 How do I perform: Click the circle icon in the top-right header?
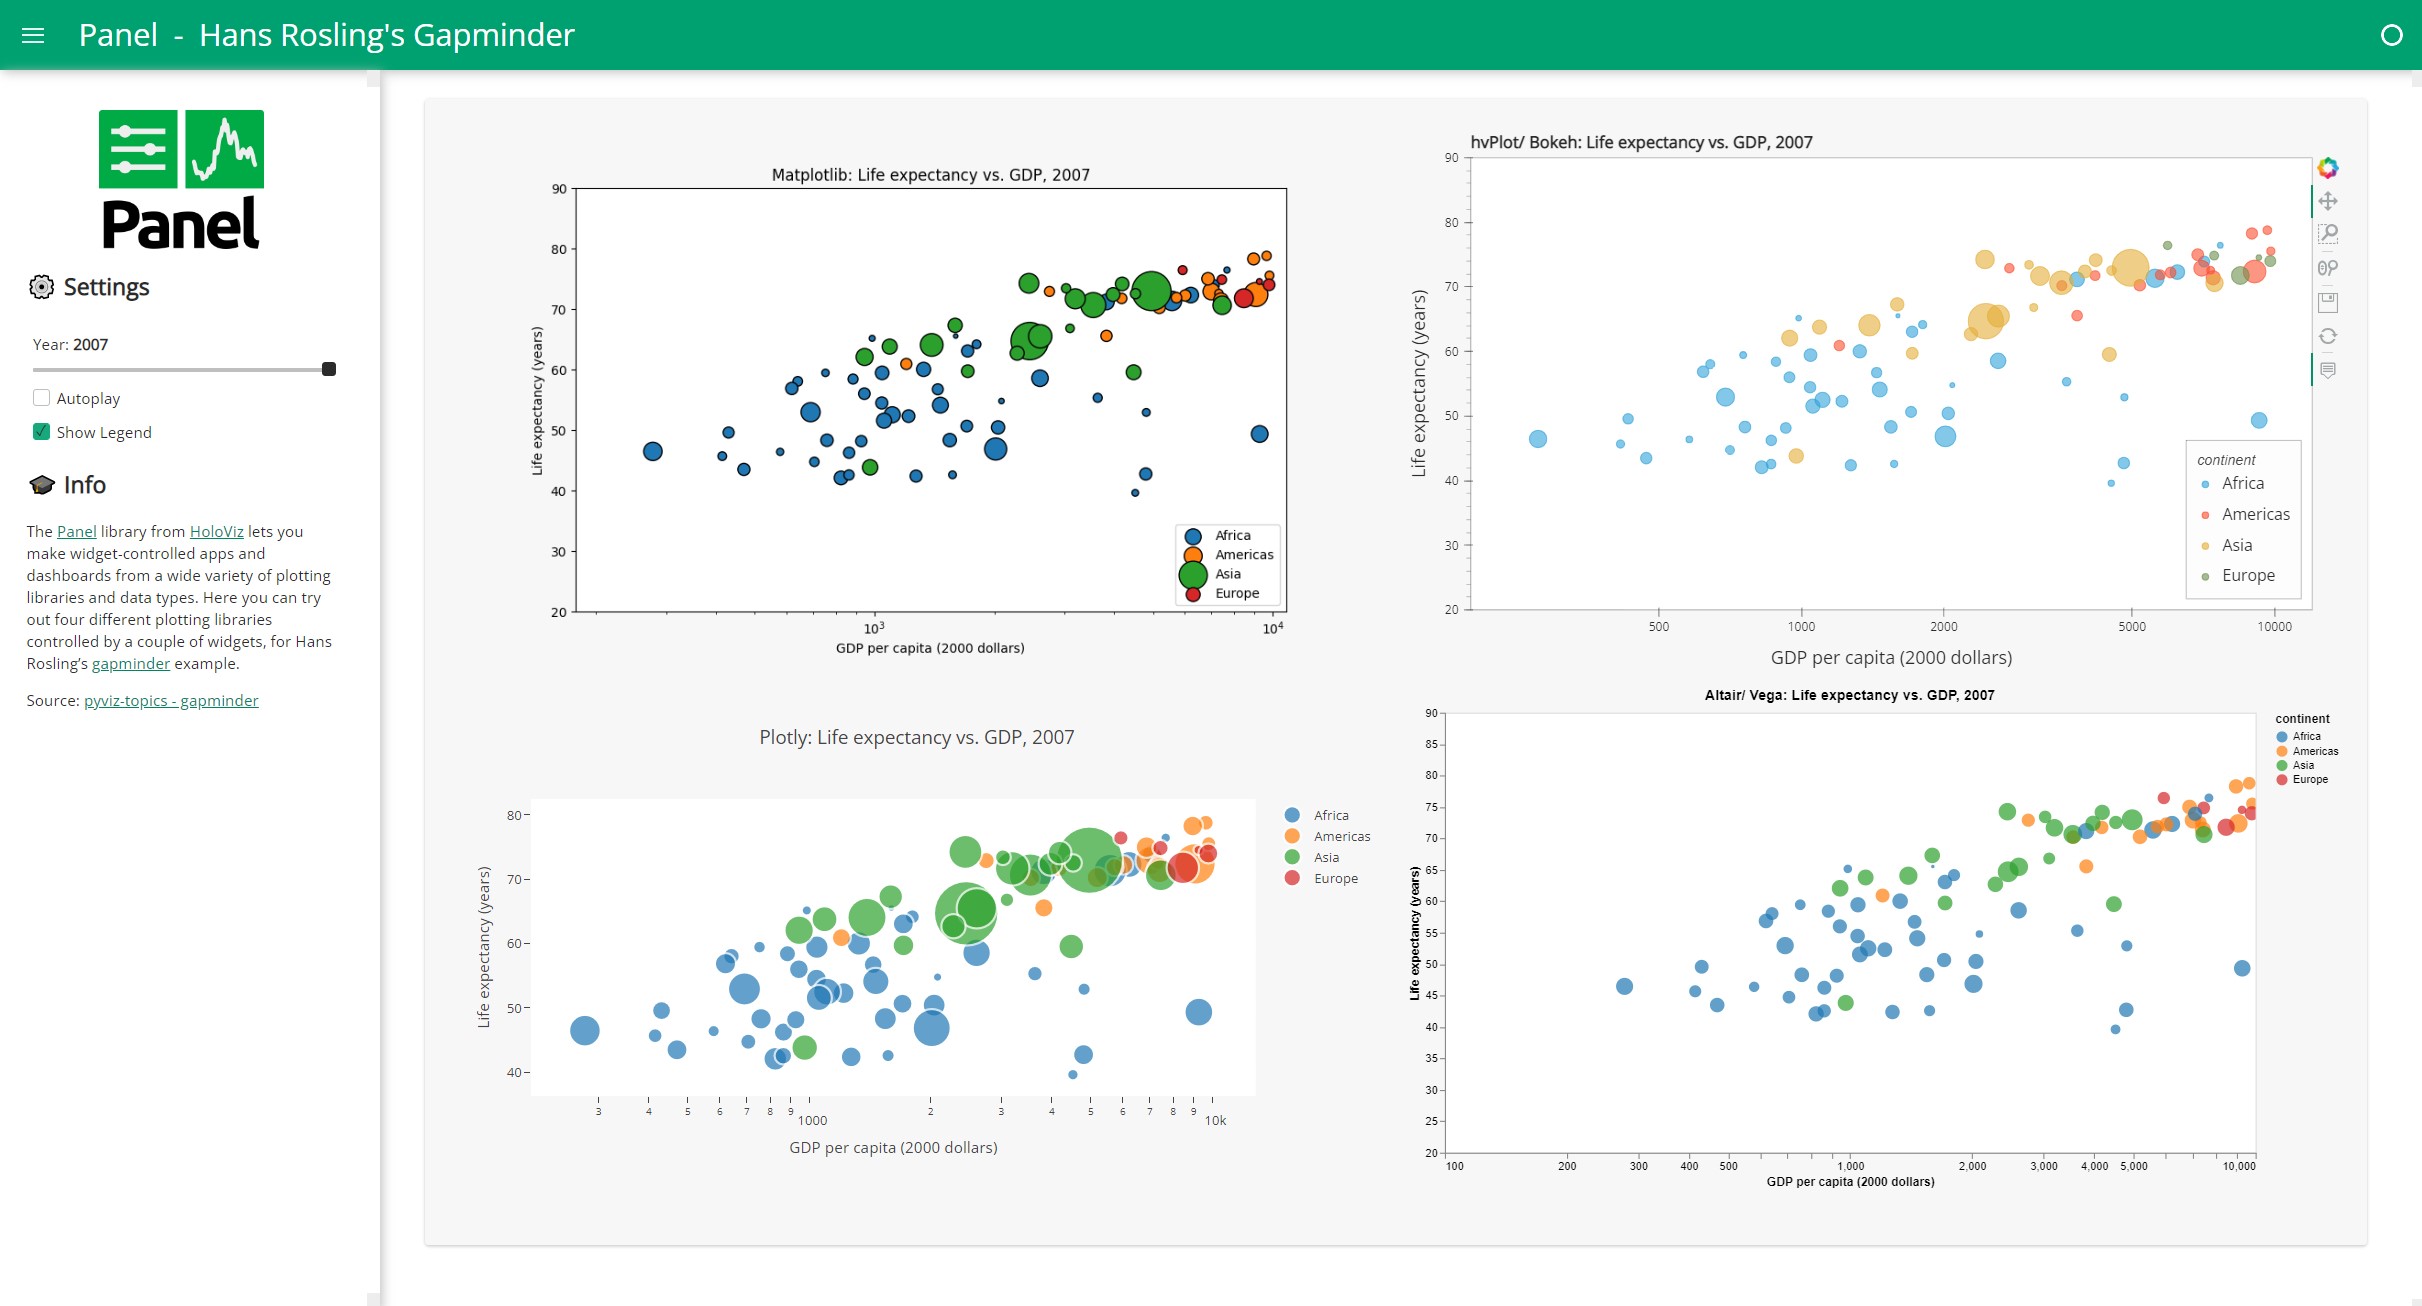(x=2392, y=34)
